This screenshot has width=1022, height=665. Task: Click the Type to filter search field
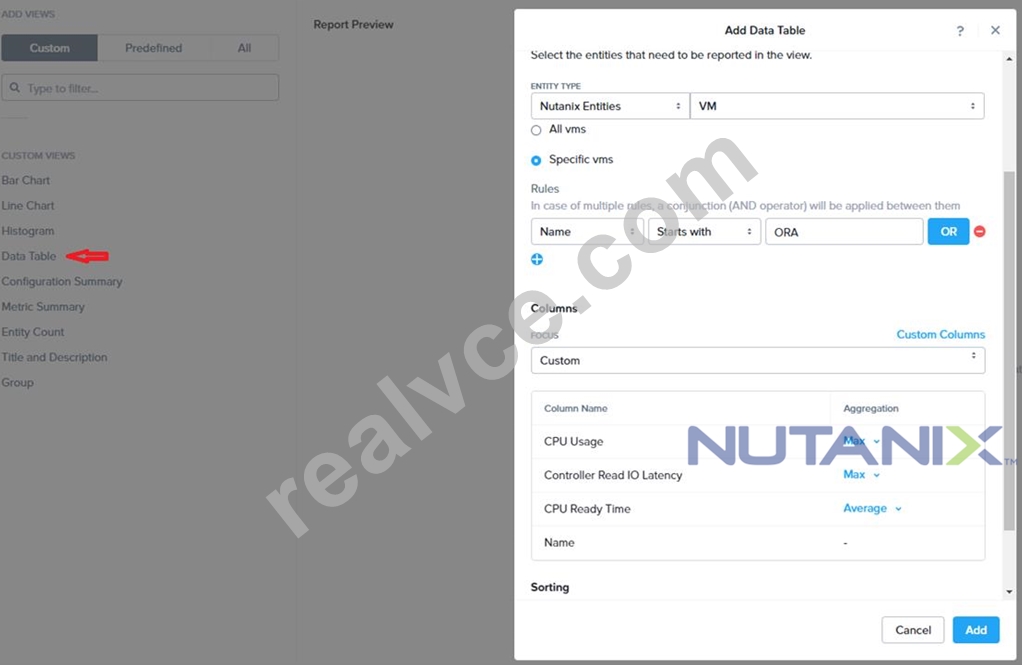[x=140, y=87]
